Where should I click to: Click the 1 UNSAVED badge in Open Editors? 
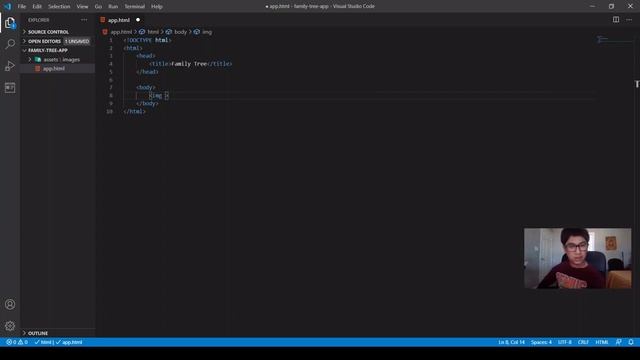pos(77,41)
